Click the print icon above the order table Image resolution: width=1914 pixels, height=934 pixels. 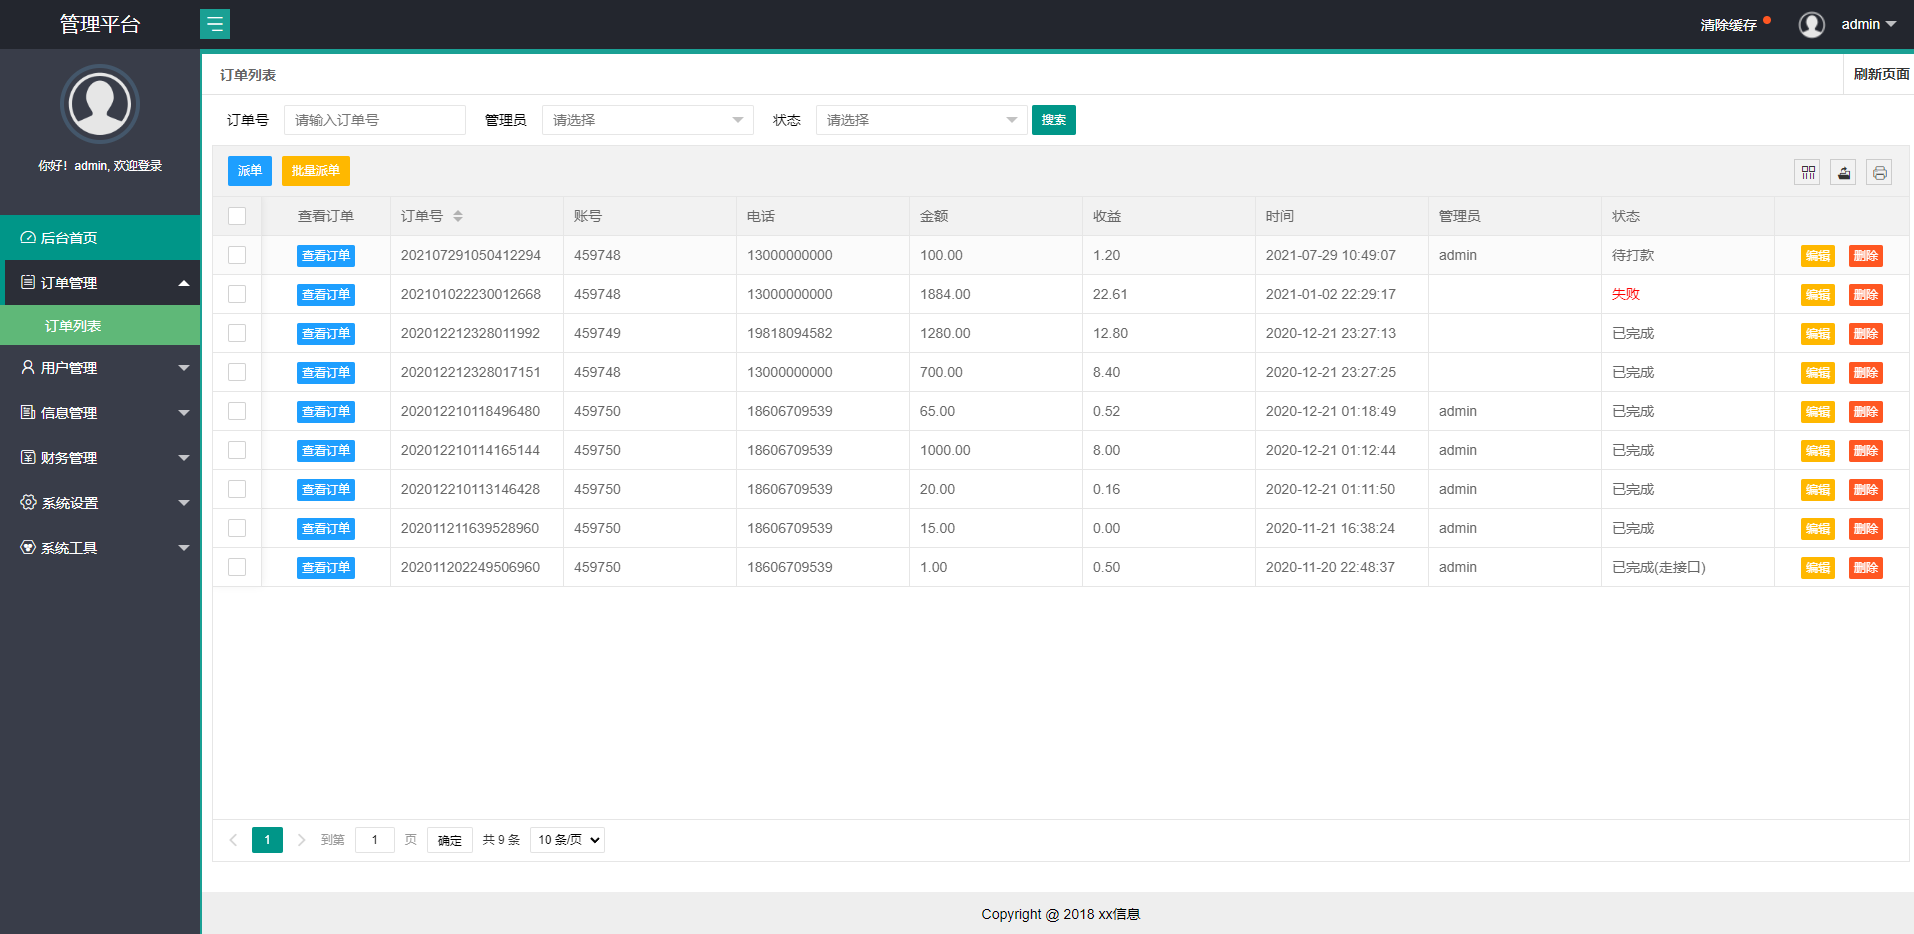pos(1879,171)
